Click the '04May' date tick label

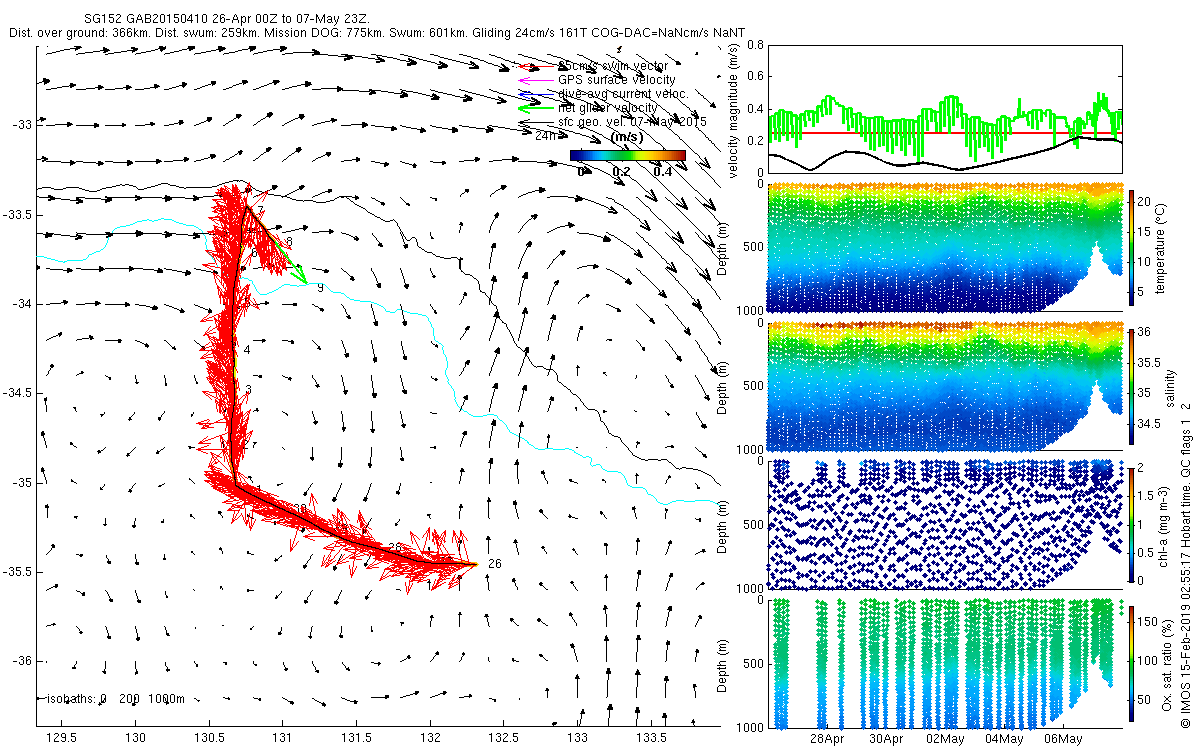1003,740
